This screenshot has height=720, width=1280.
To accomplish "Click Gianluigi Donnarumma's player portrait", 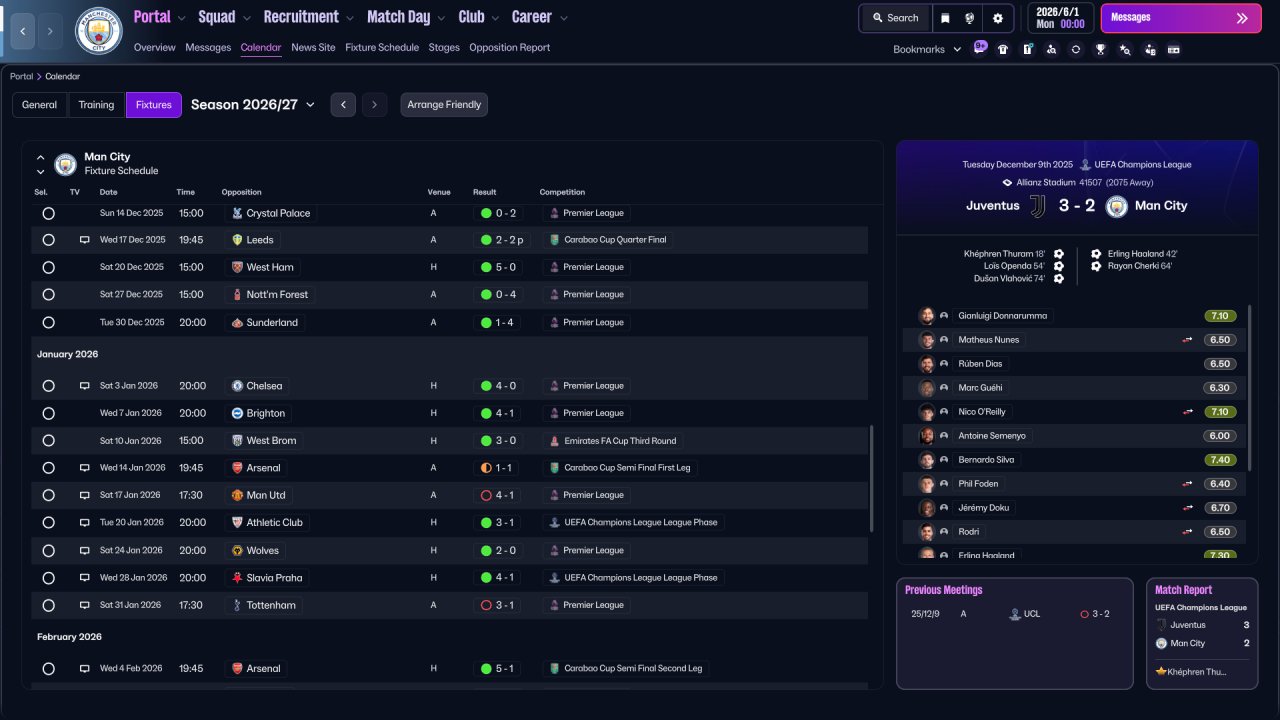I will [x=927, y=316].
